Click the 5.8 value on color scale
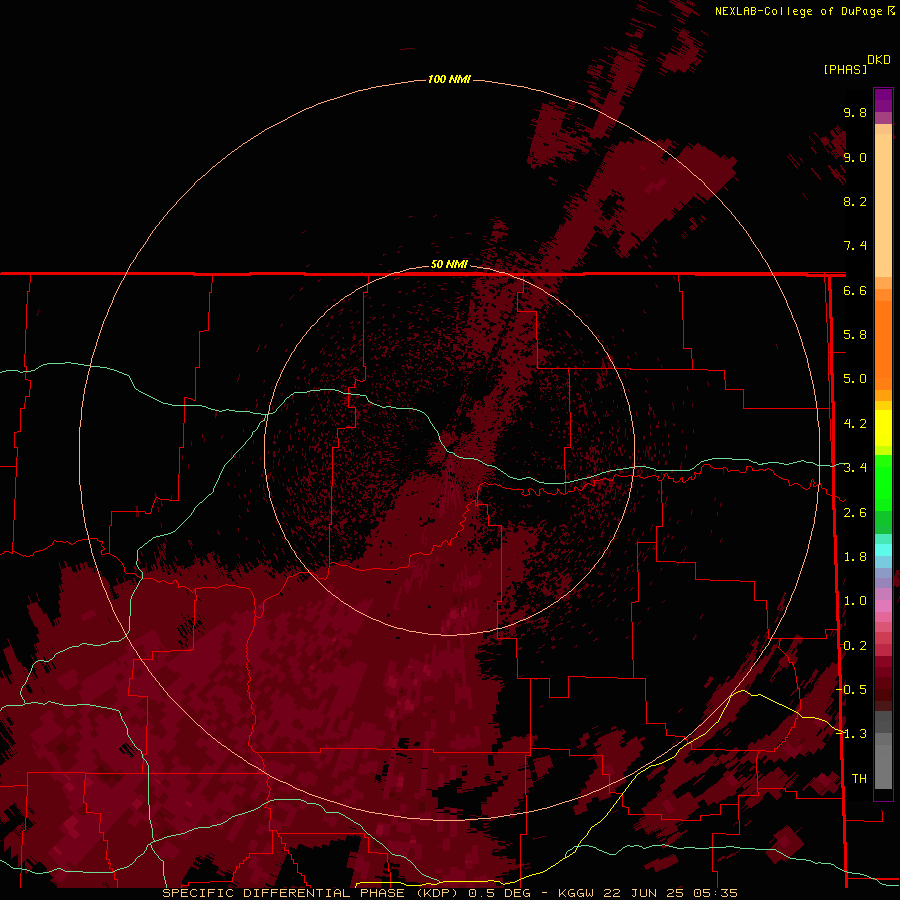 tap(855, 335)
